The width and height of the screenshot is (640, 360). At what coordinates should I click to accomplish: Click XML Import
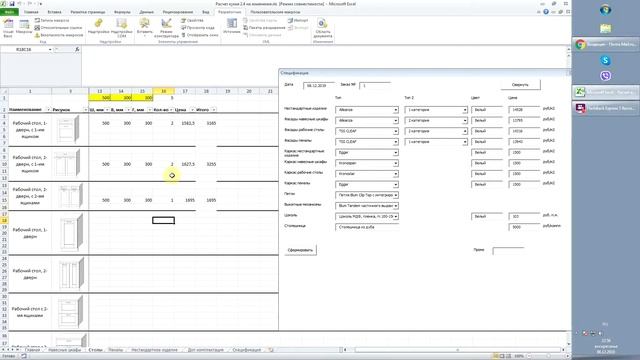(298, 20)
